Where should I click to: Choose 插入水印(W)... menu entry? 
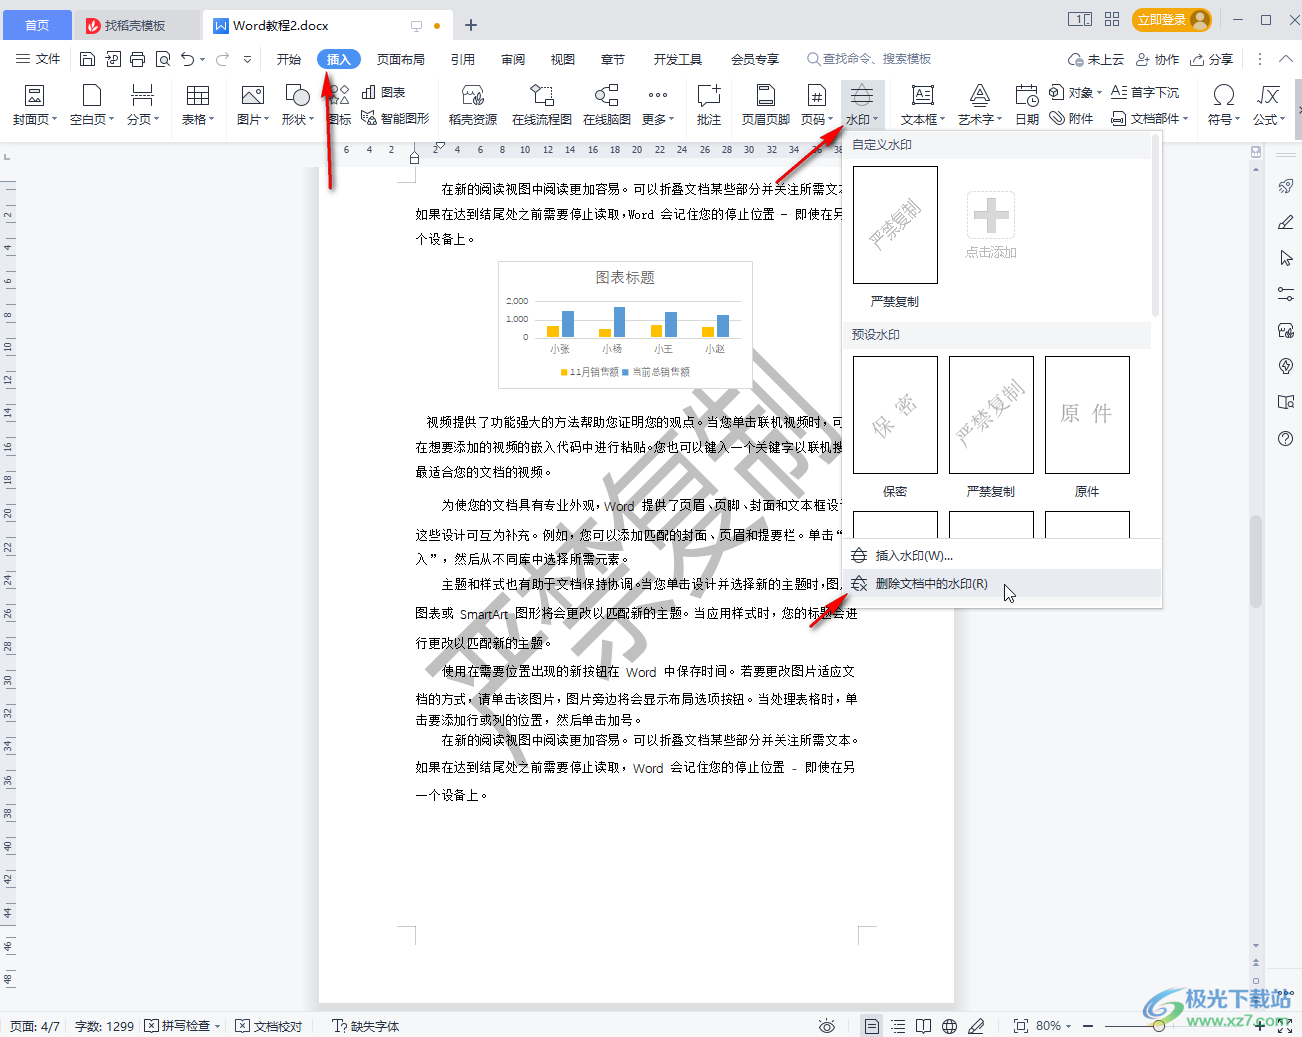tap(1002, 556)
